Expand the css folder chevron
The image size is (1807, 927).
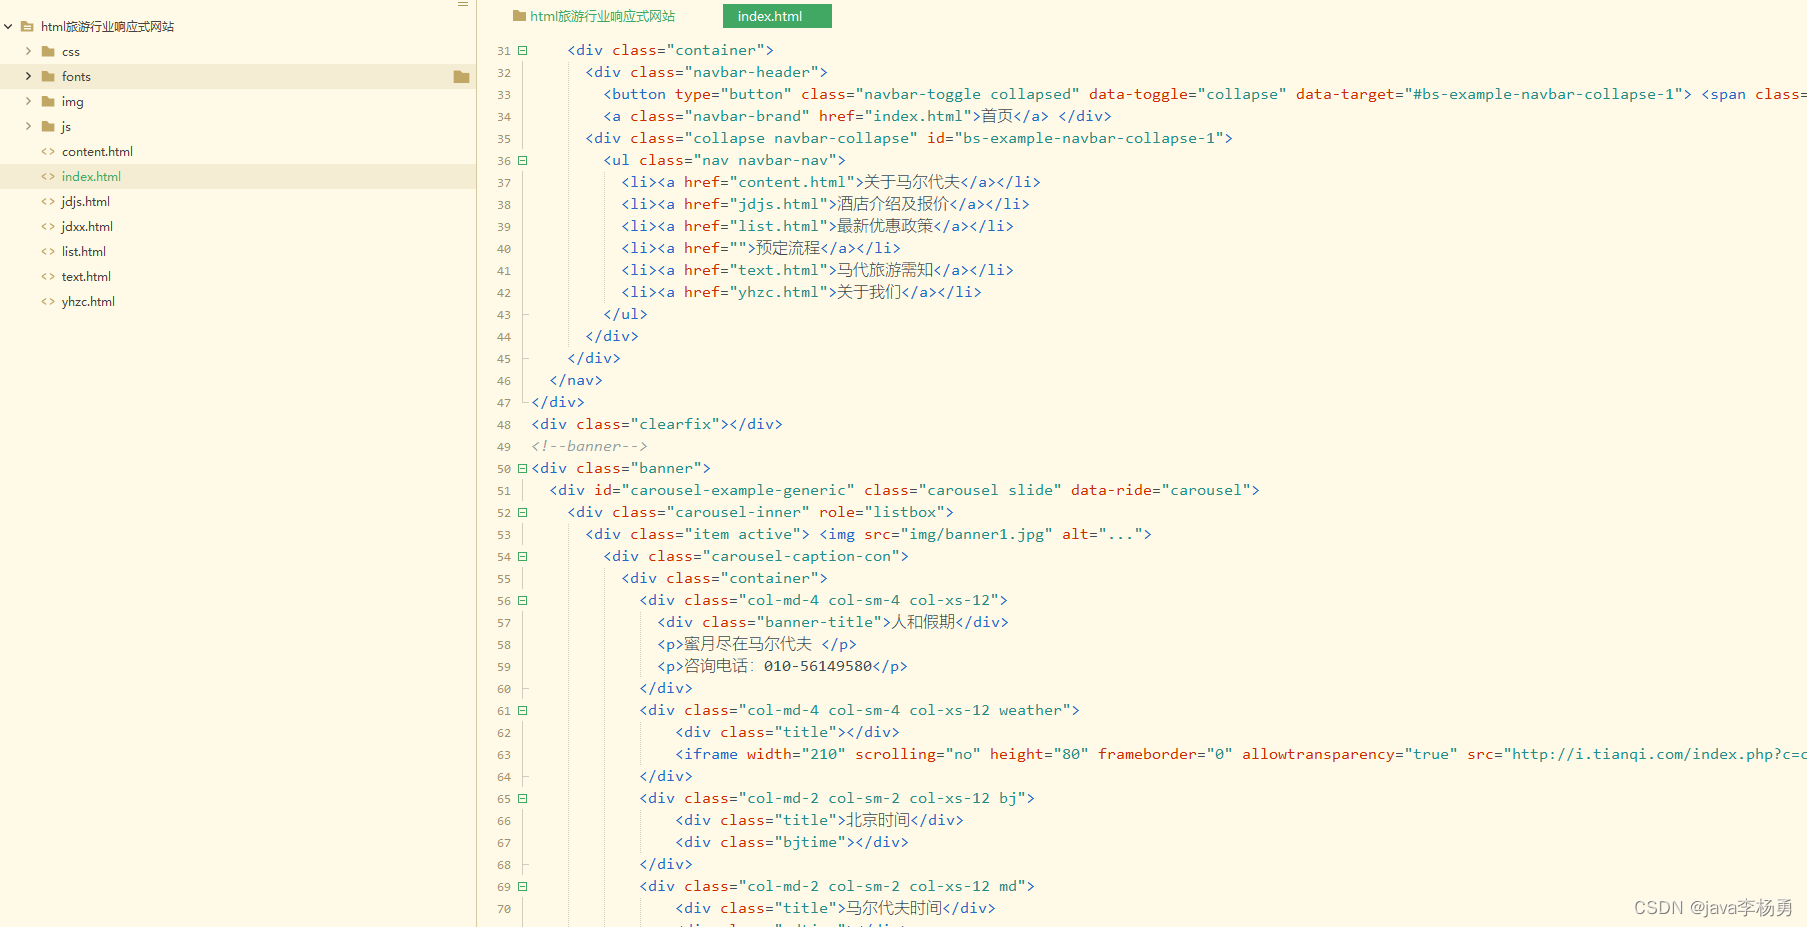[28, 51]
